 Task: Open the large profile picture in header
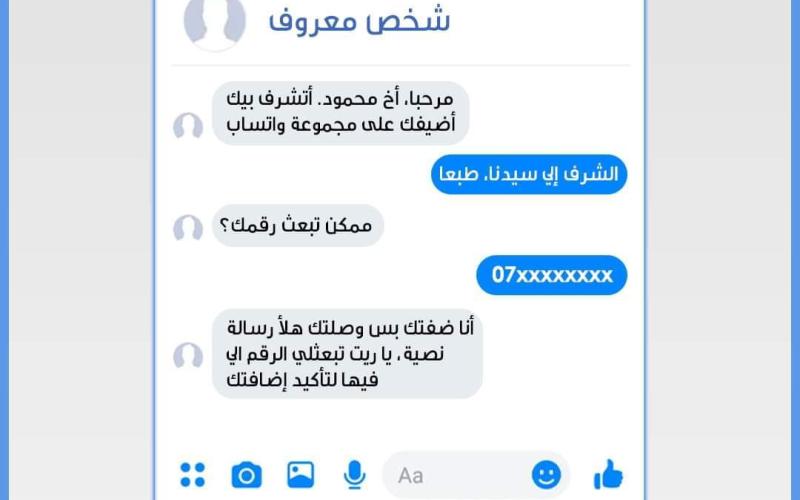[x=214, y=23]
